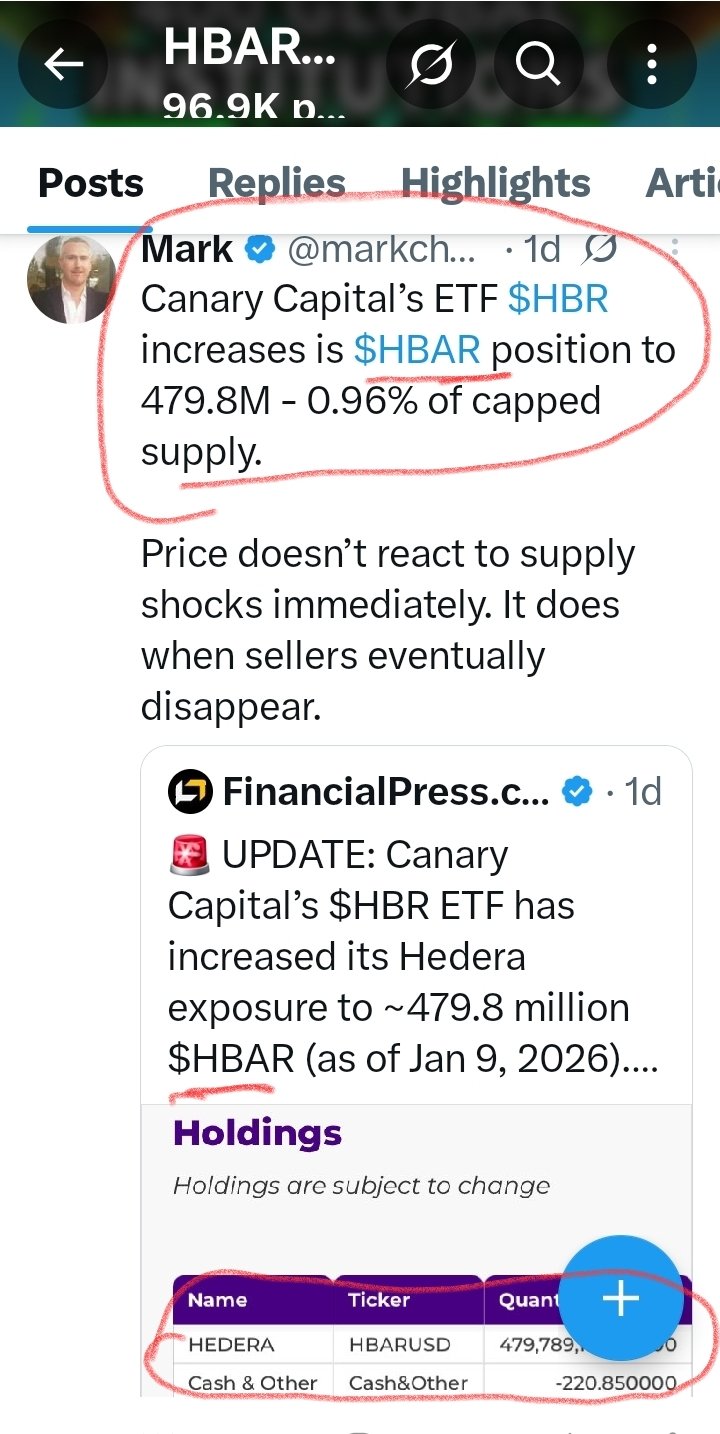720x1434 pixels.
Task: Open Grok icon in header
Action: click(429, 65)
